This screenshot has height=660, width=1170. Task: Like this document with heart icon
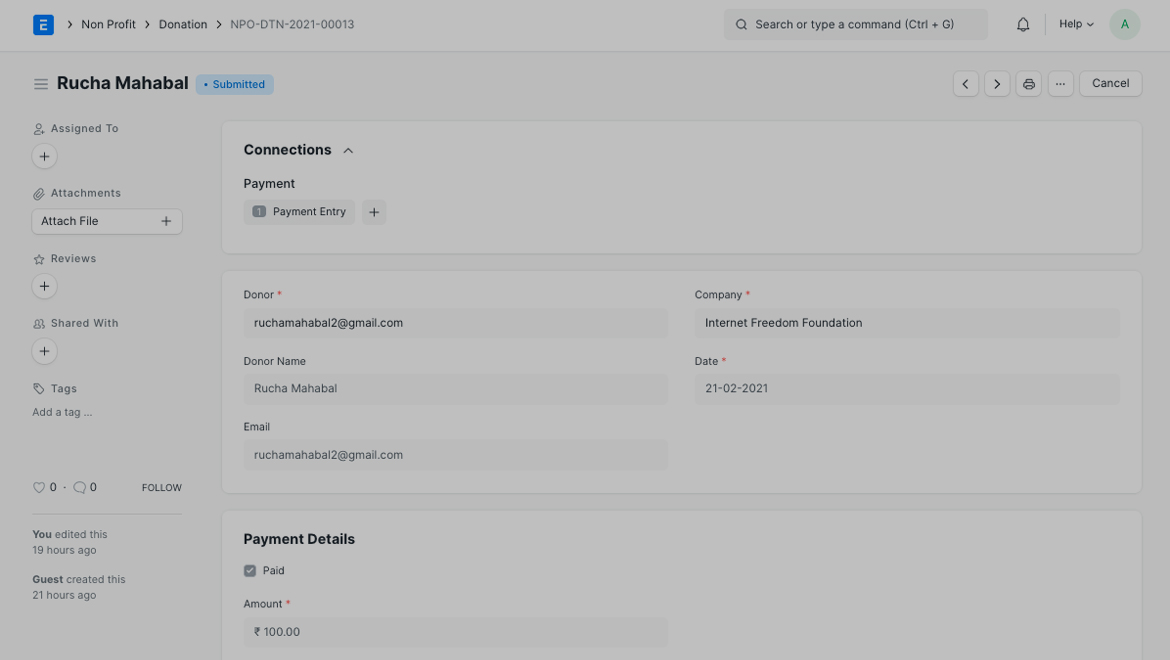pos(39,488)
